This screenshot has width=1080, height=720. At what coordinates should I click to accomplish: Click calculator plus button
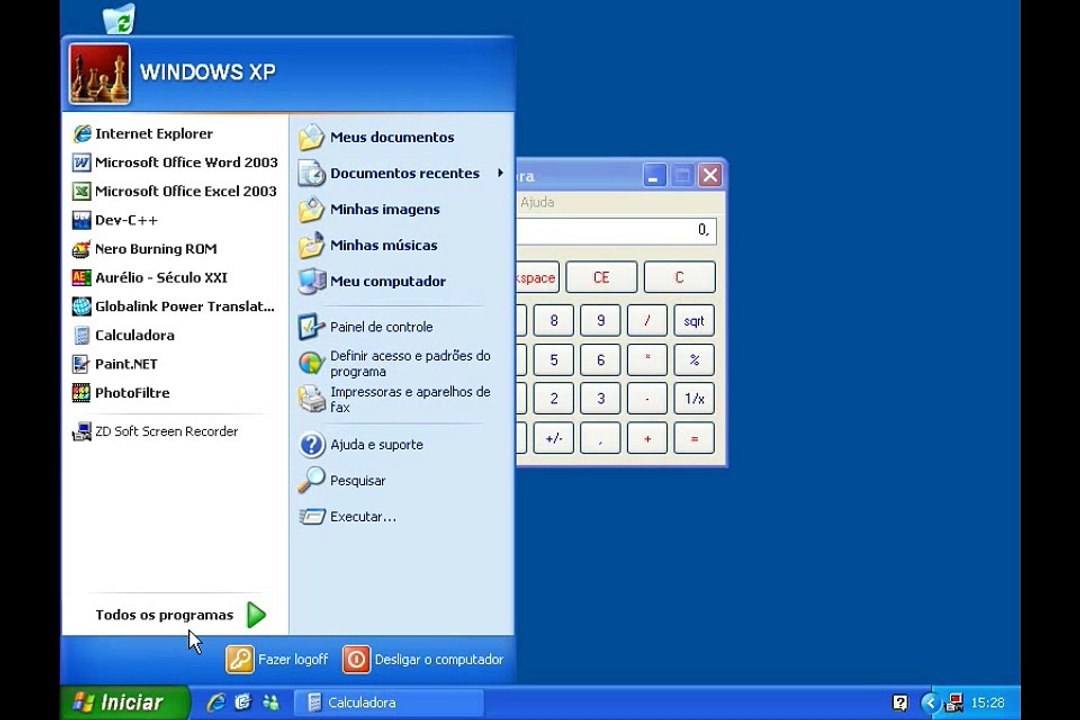pyautogui.click(x=647, y=438)
